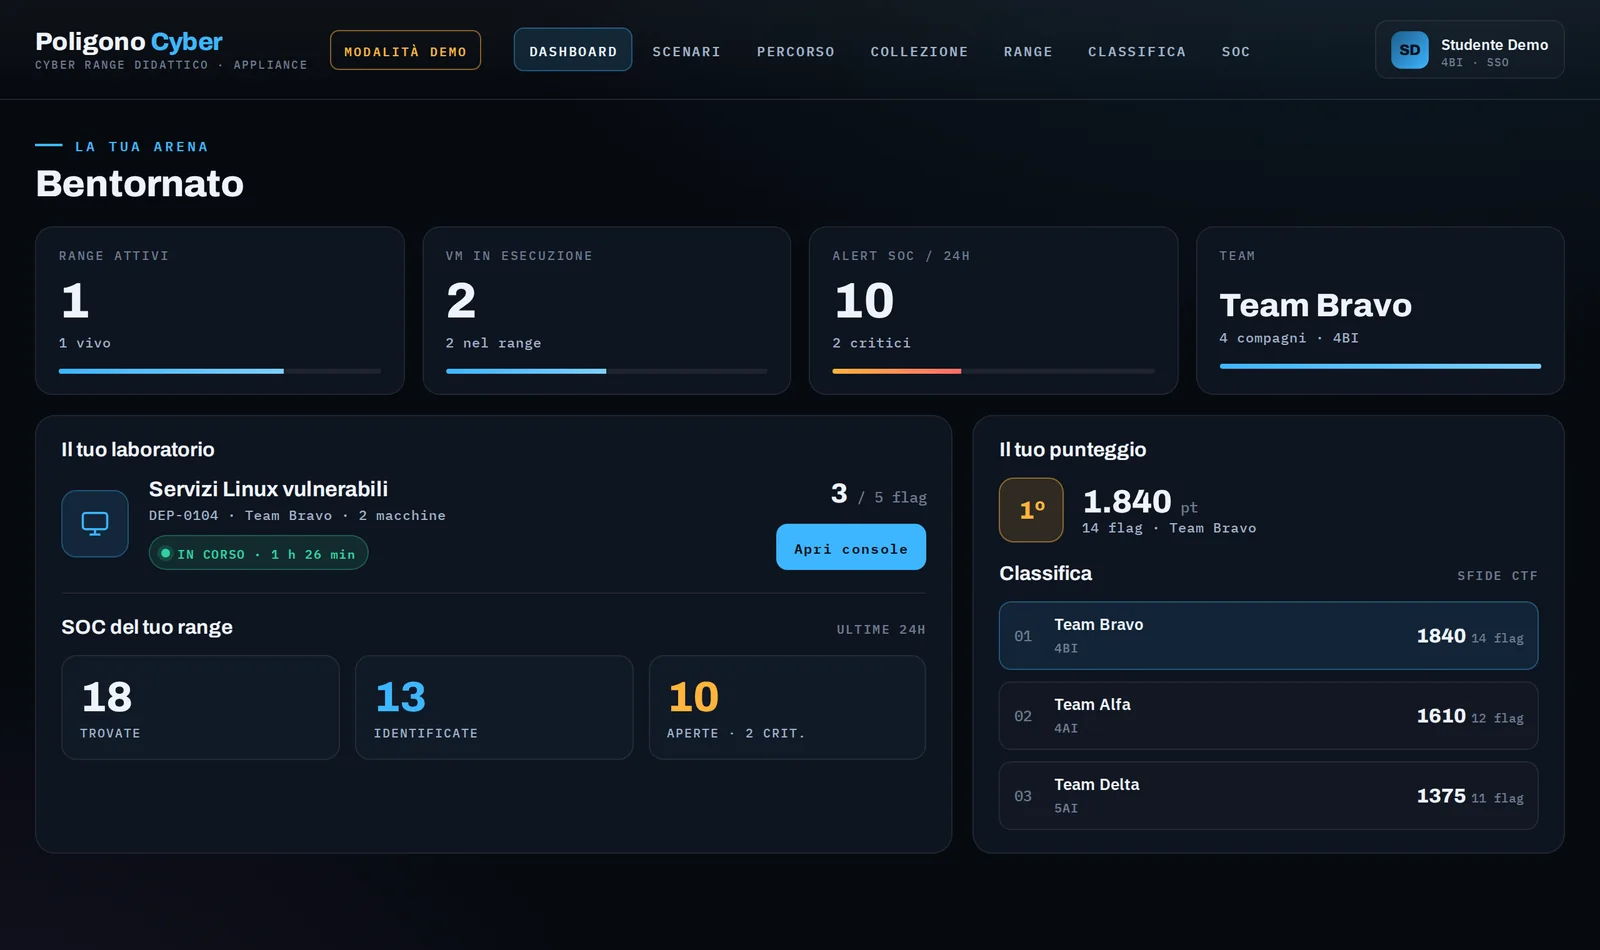Viewport: 1600px width, 950px height.
Task: Click the DEP-0104 deployment details text
Action: pyautogui.click(x=297, y=516)
